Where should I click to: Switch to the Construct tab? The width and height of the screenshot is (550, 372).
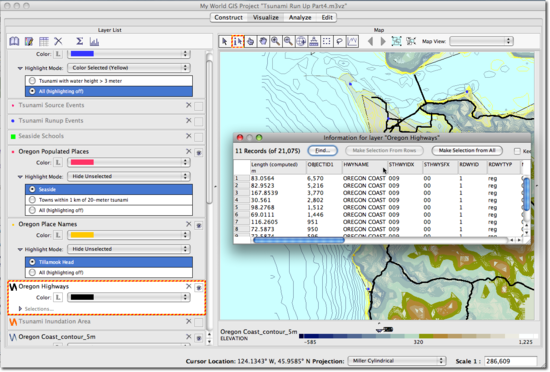[228, 18]
